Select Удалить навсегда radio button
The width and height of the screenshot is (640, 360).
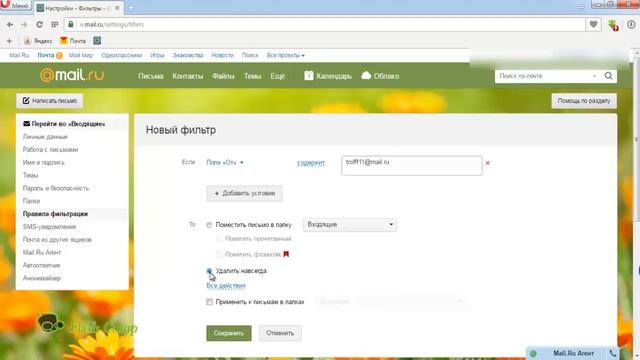[x=209, y=271]
